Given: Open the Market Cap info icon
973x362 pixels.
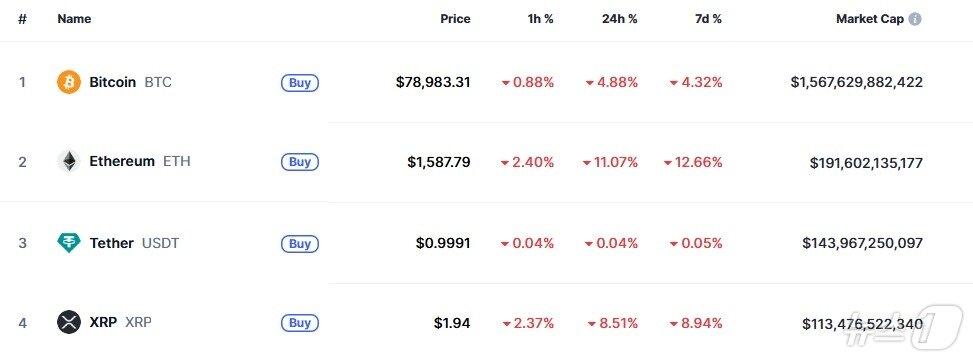Looking at the screenshot, I should 915,19.
